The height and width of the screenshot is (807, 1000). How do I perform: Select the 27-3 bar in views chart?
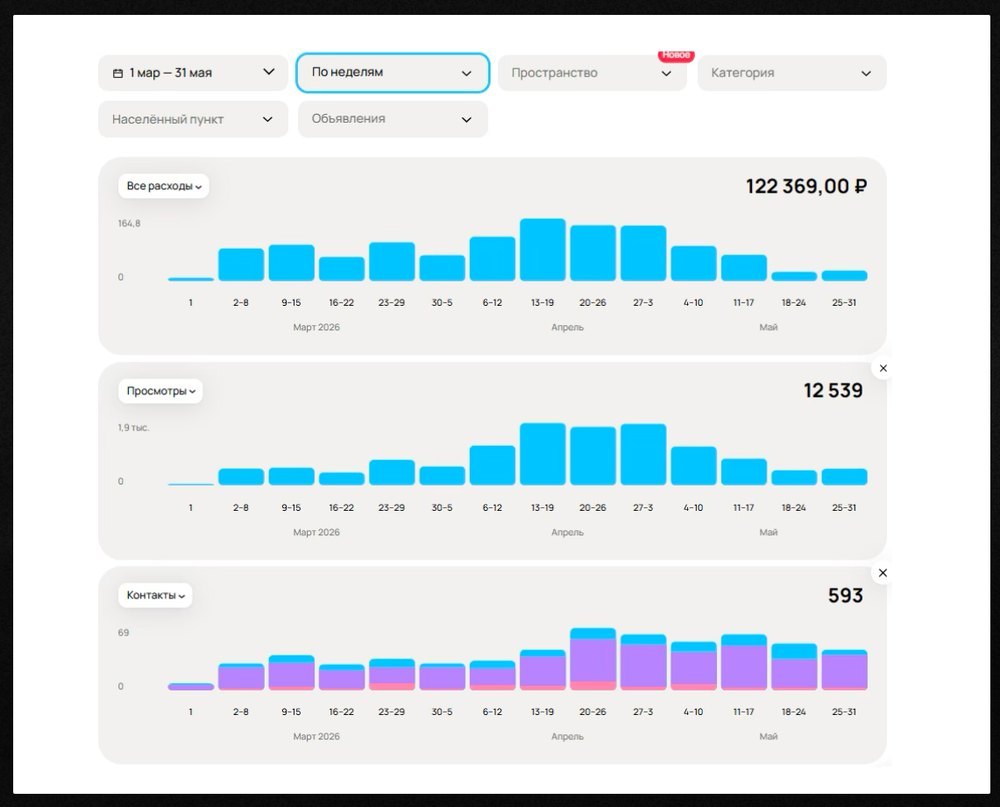(643, 454)
